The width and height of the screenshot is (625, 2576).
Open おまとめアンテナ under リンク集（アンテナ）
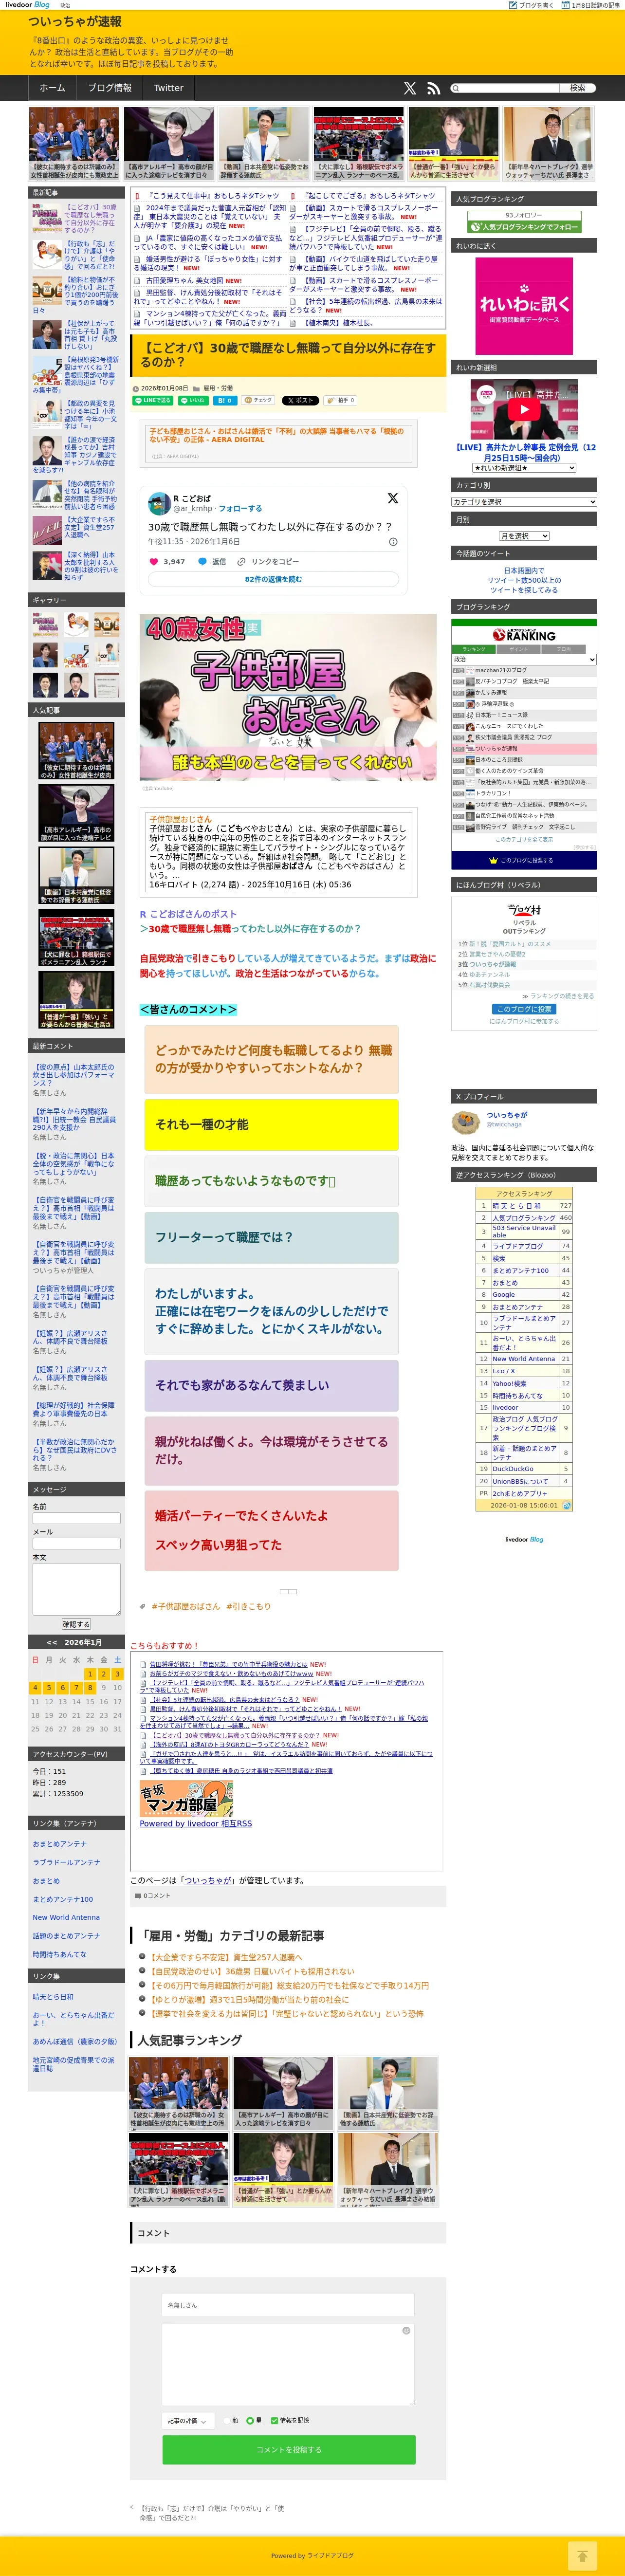[59, 1844]
